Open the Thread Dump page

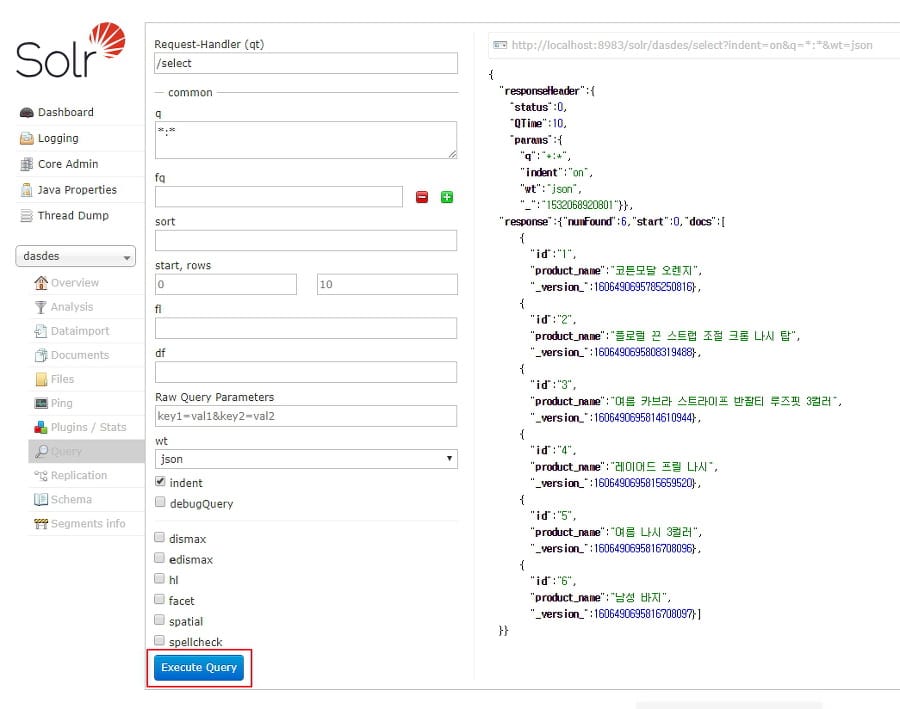pos(72,216)
